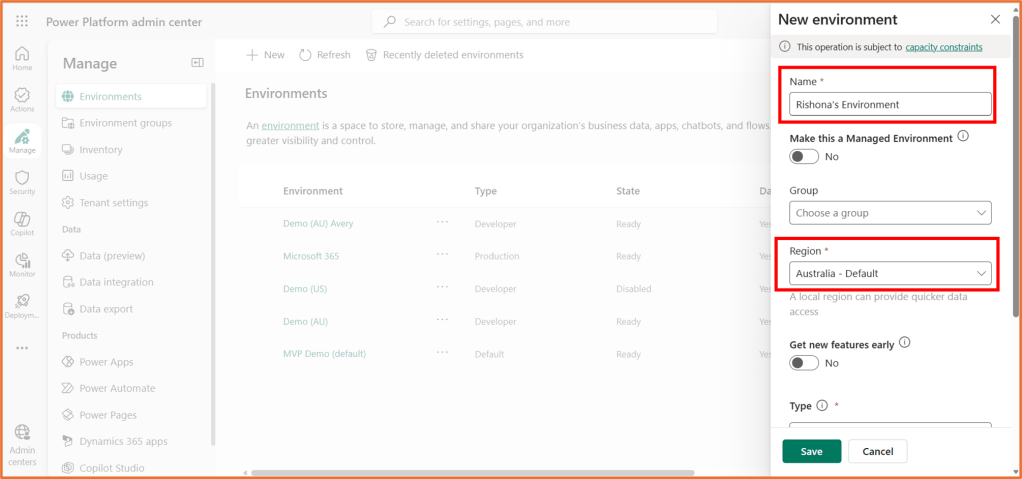Open more options for Demo (AU) Avery
Viewport: 1022px width, 479px height.
(443, 222)
